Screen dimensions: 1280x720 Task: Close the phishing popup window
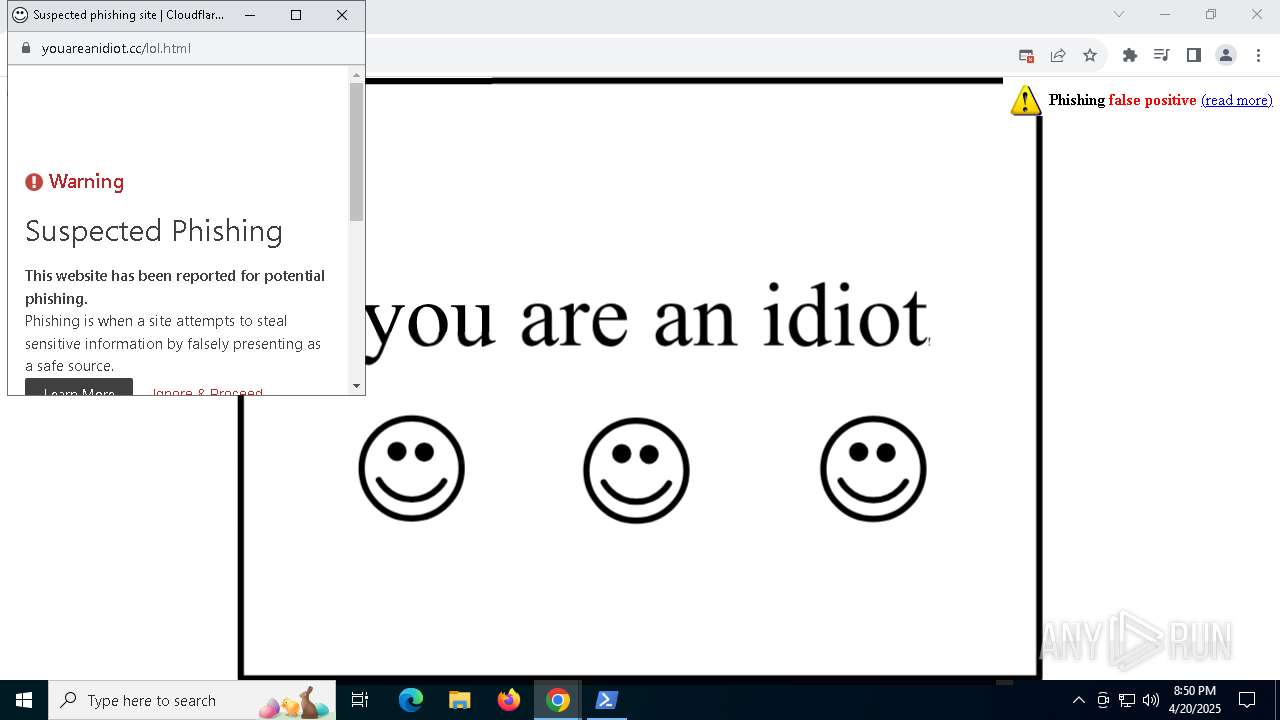(x=342, y=15)
